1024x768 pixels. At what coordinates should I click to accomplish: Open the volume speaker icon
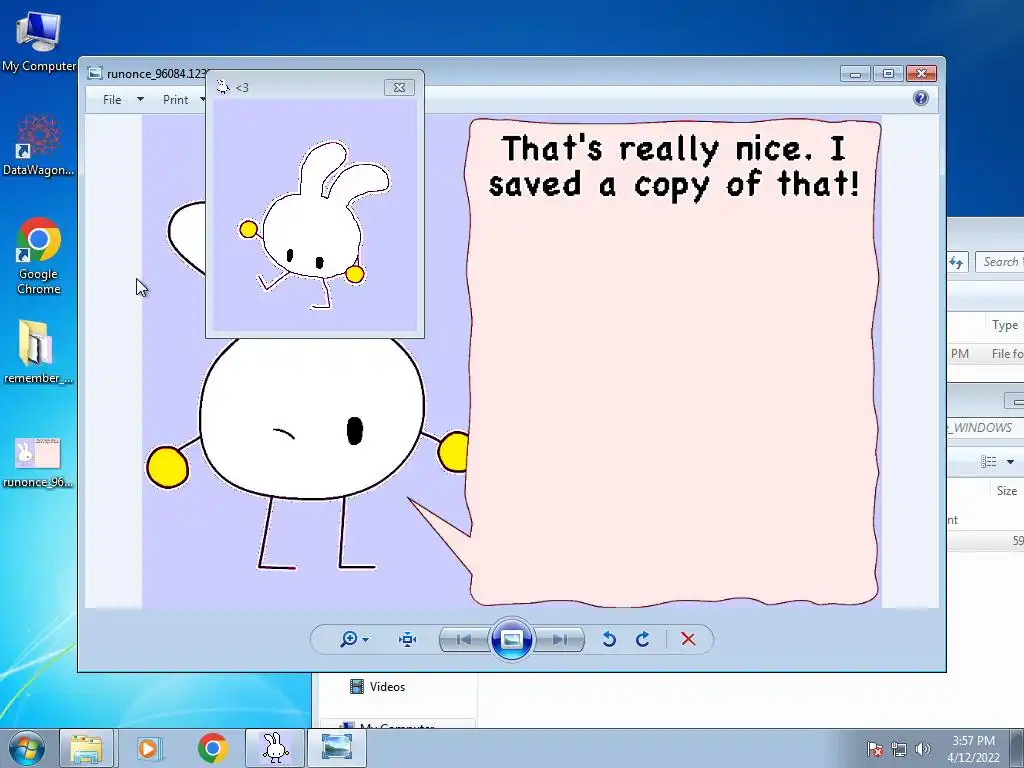[x=923, y=750]
